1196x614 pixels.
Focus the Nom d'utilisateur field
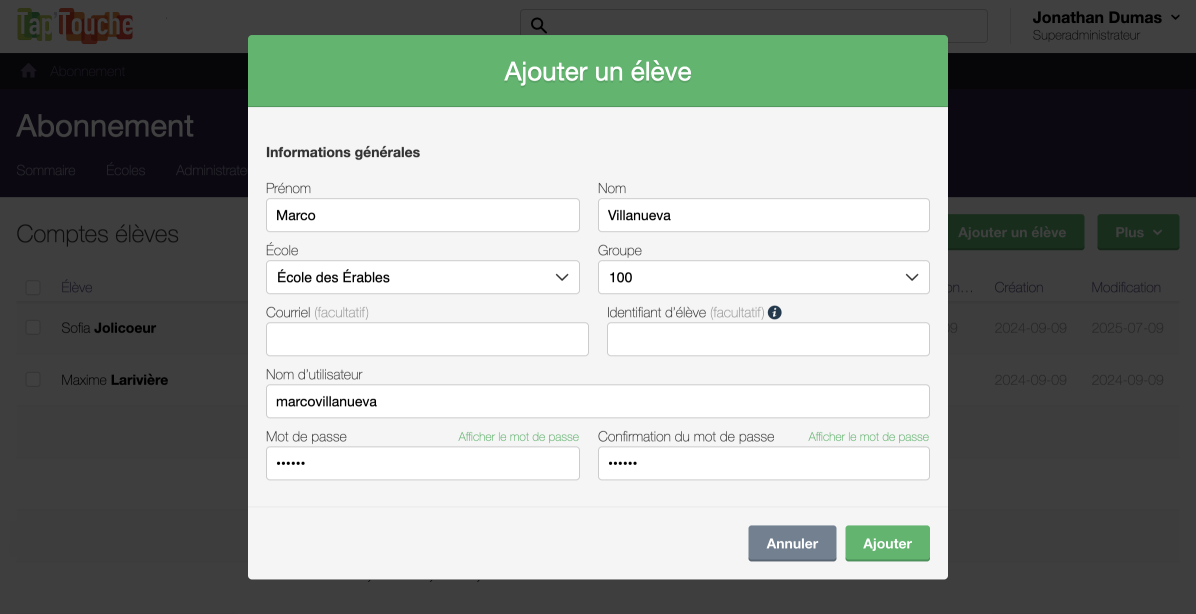[x=597, y=402]
